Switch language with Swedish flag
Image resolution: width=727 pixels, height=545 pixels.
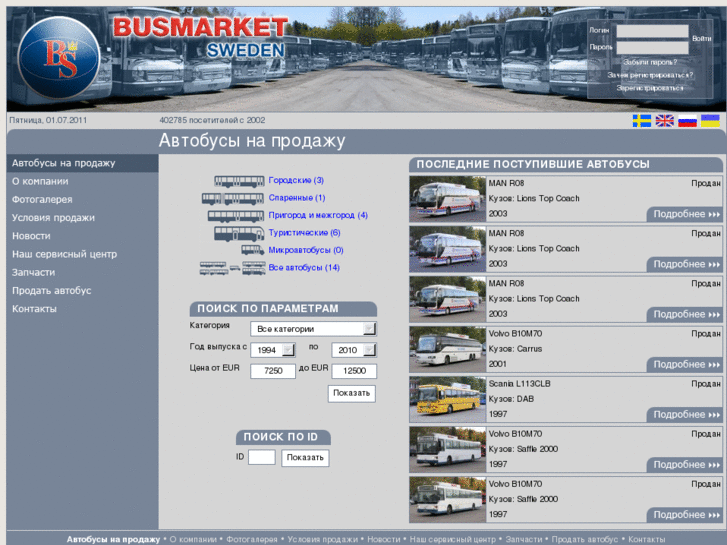pos(642,121)
